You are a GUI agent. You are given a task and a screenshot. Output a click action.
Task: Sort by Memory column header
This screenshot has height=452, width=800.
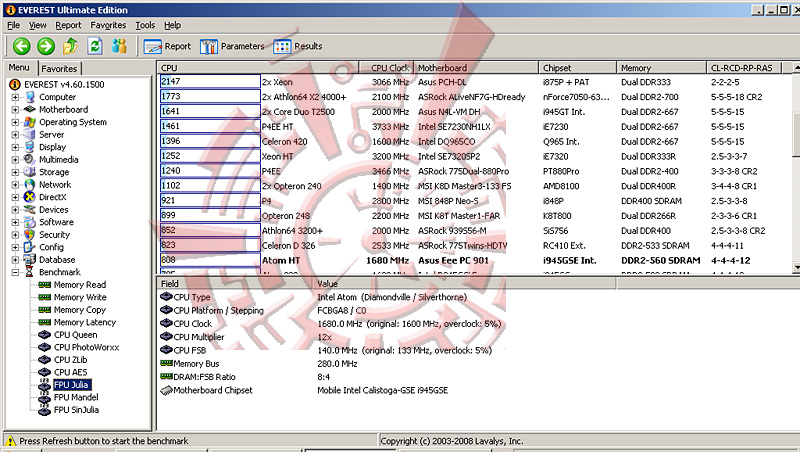pos(661,68)
